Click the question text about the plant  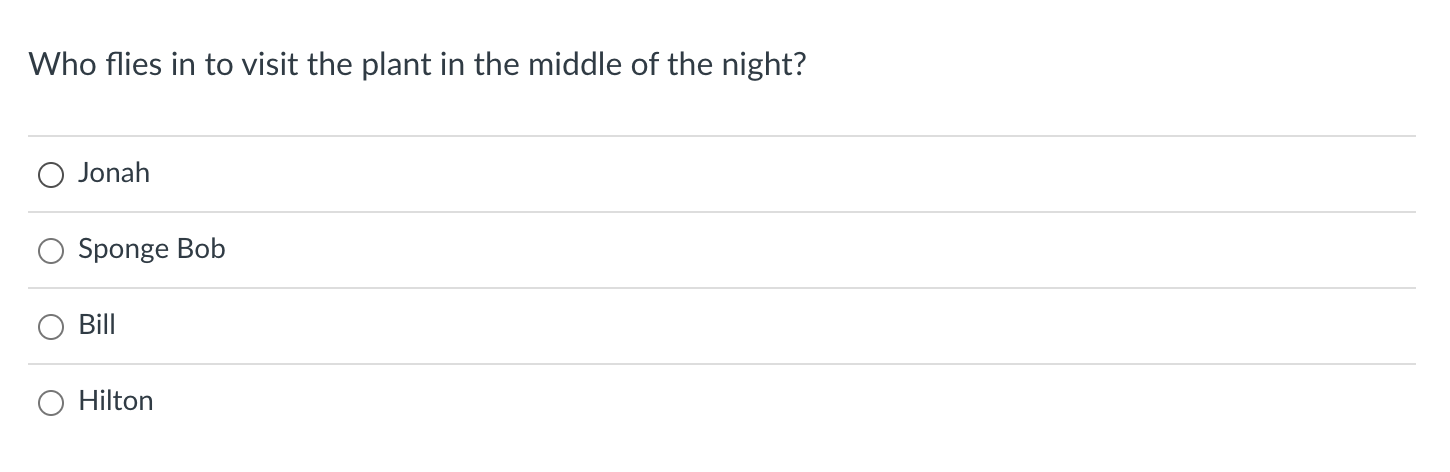click(417, 66)
